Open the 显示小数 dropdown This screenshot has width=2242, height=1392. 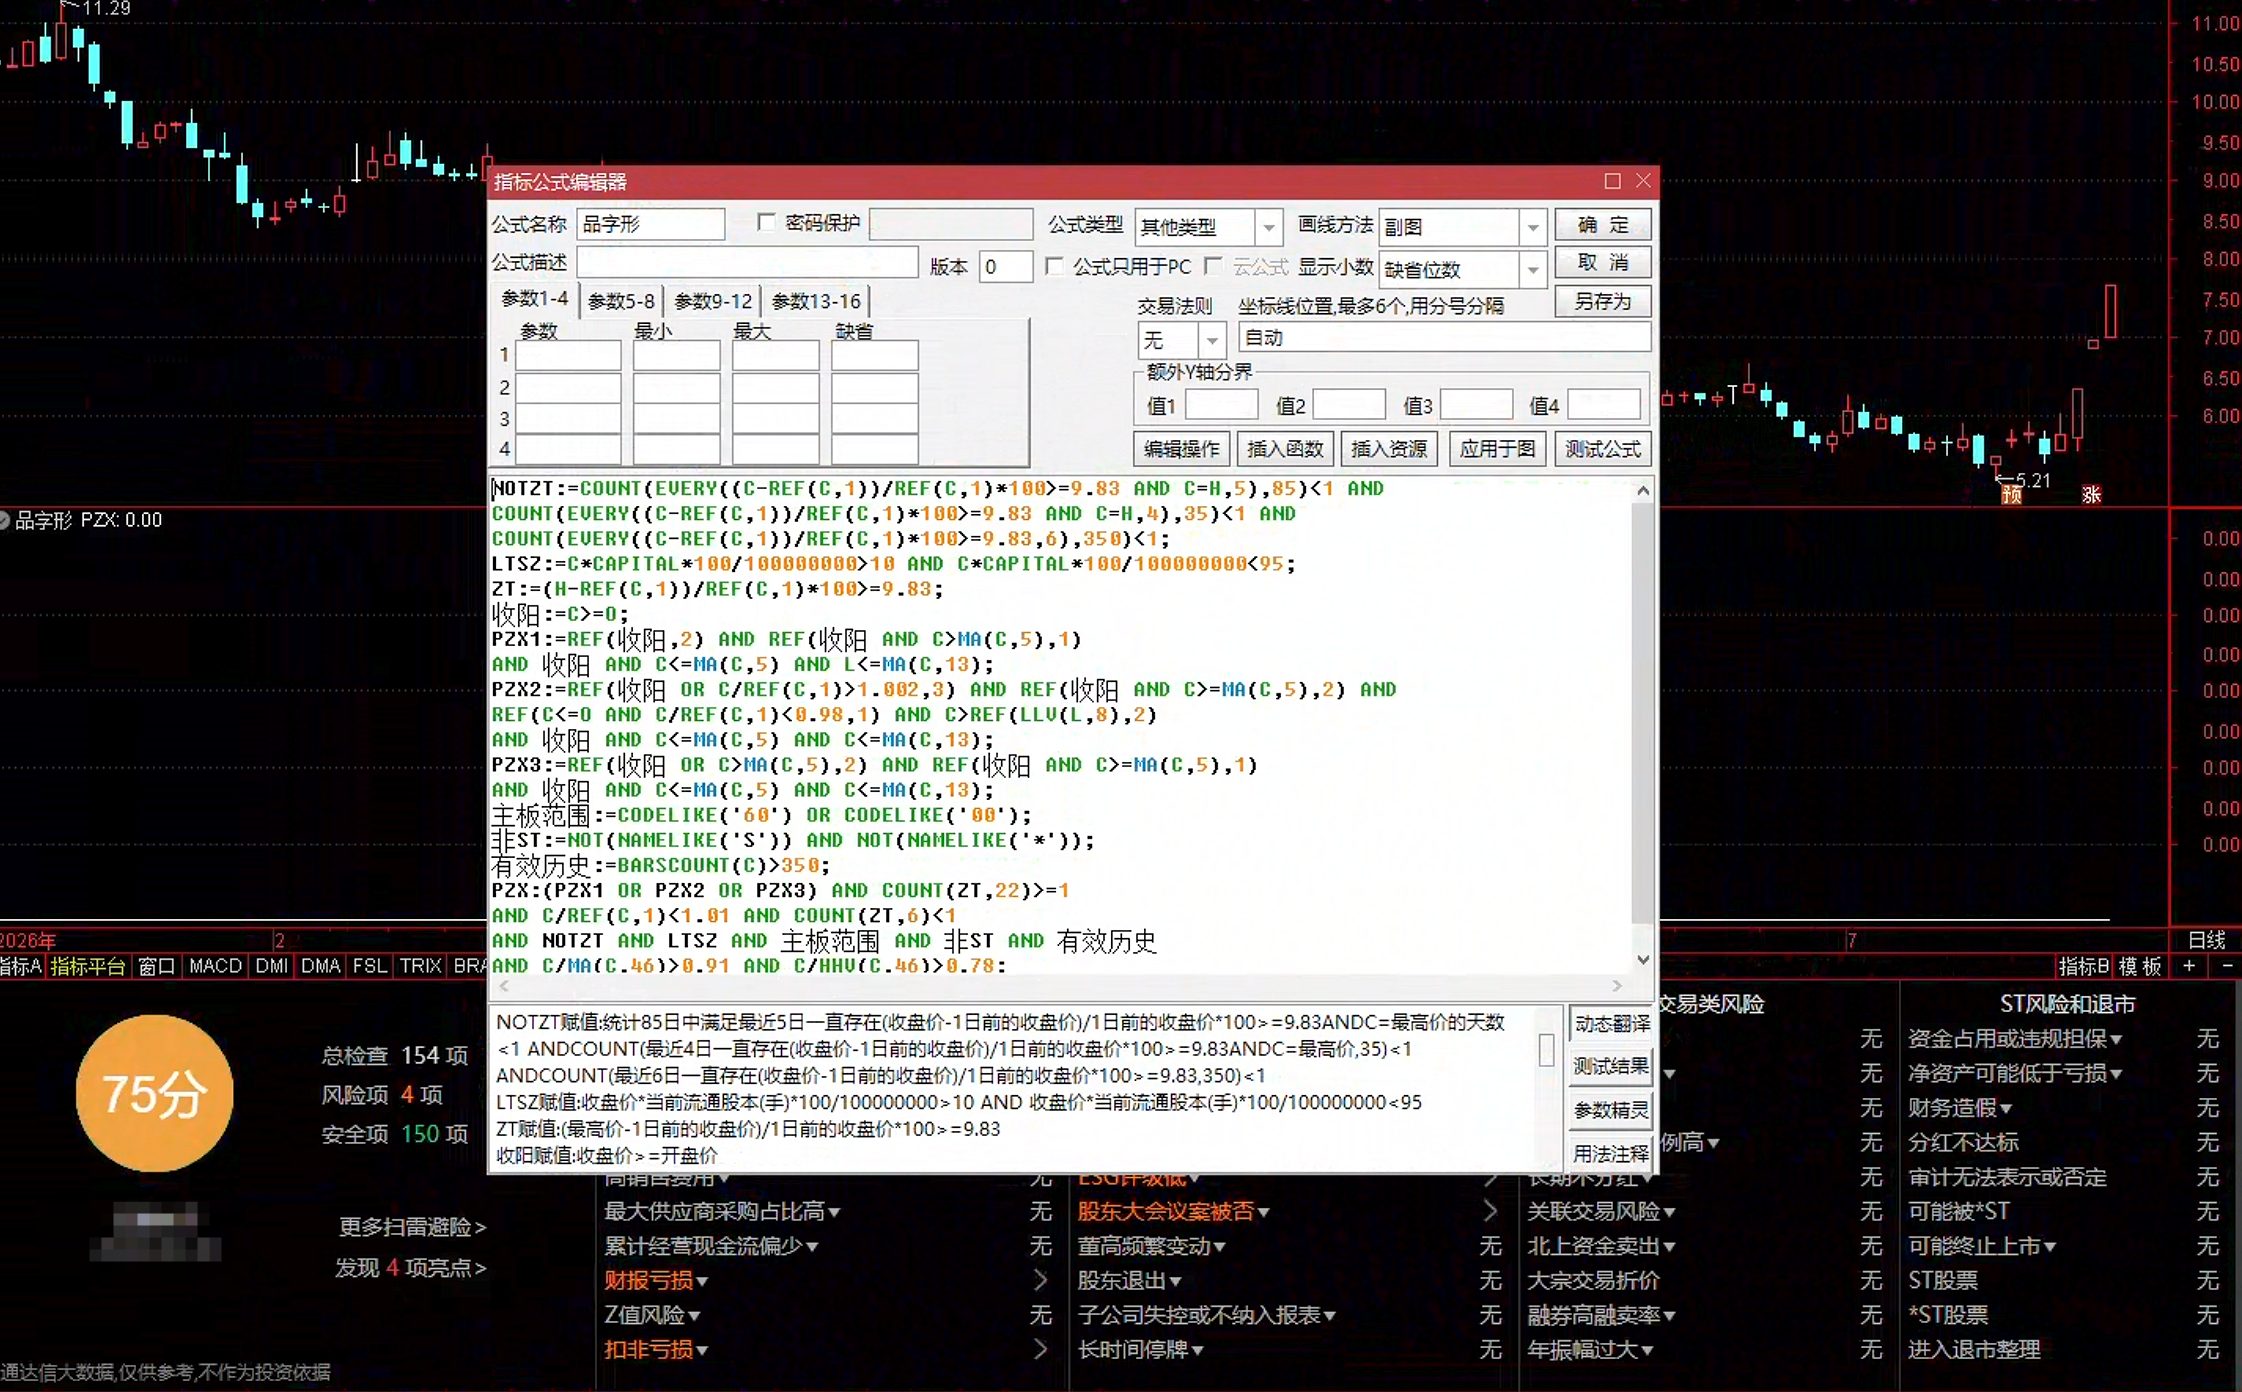[1533, 269]
